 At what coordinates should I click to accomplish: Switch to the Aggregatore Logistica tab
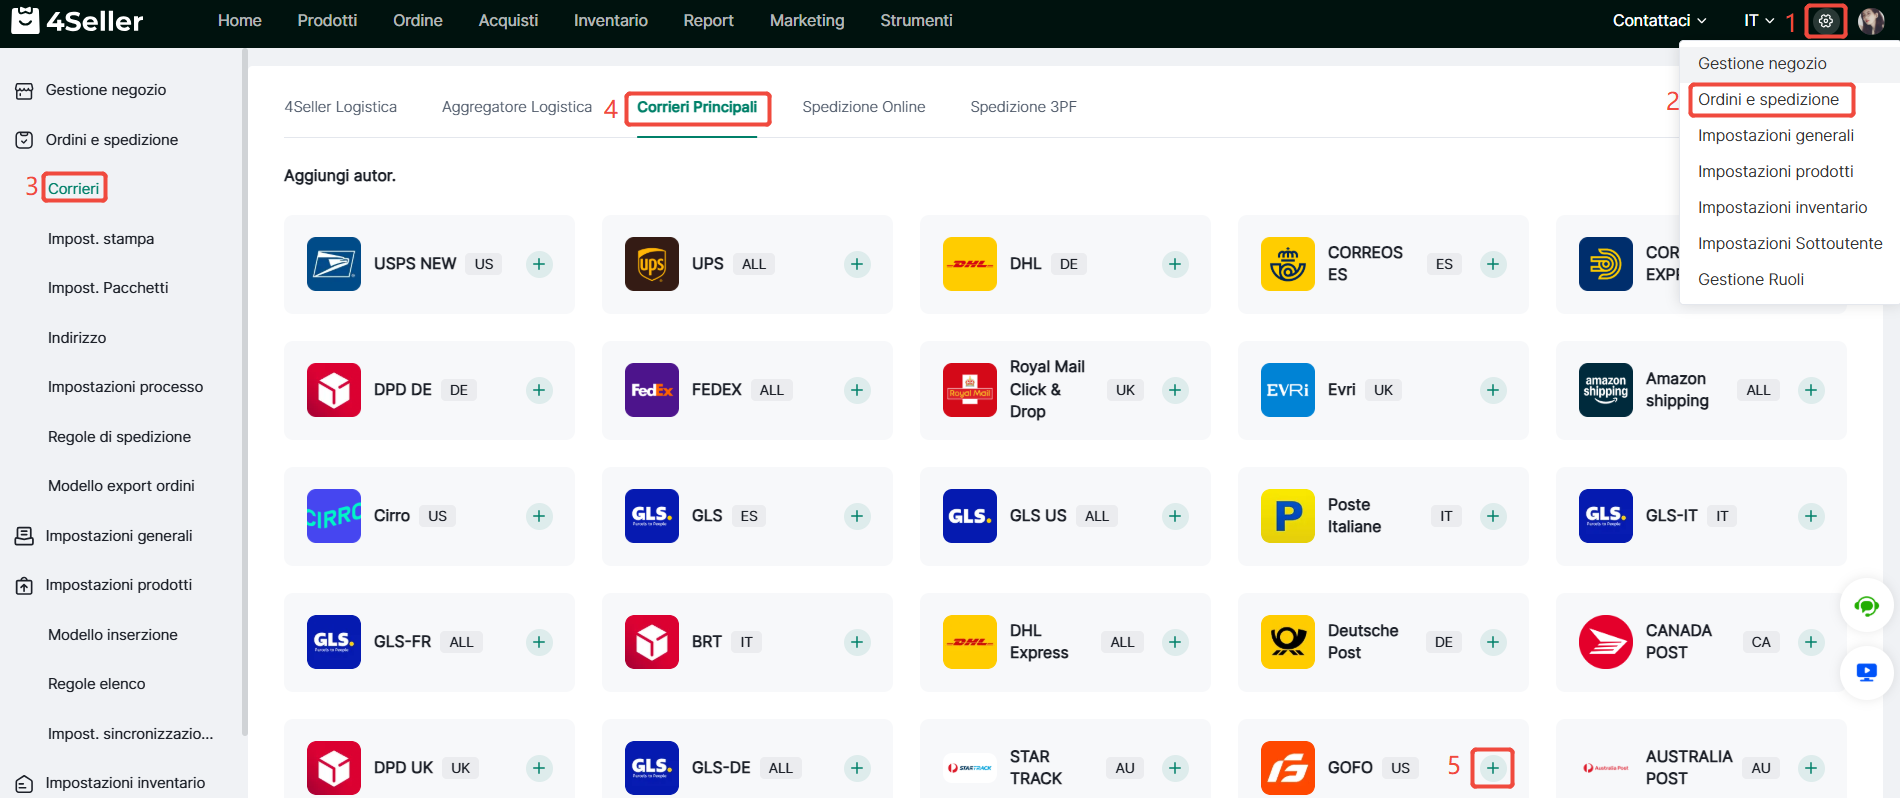[516, 107]
